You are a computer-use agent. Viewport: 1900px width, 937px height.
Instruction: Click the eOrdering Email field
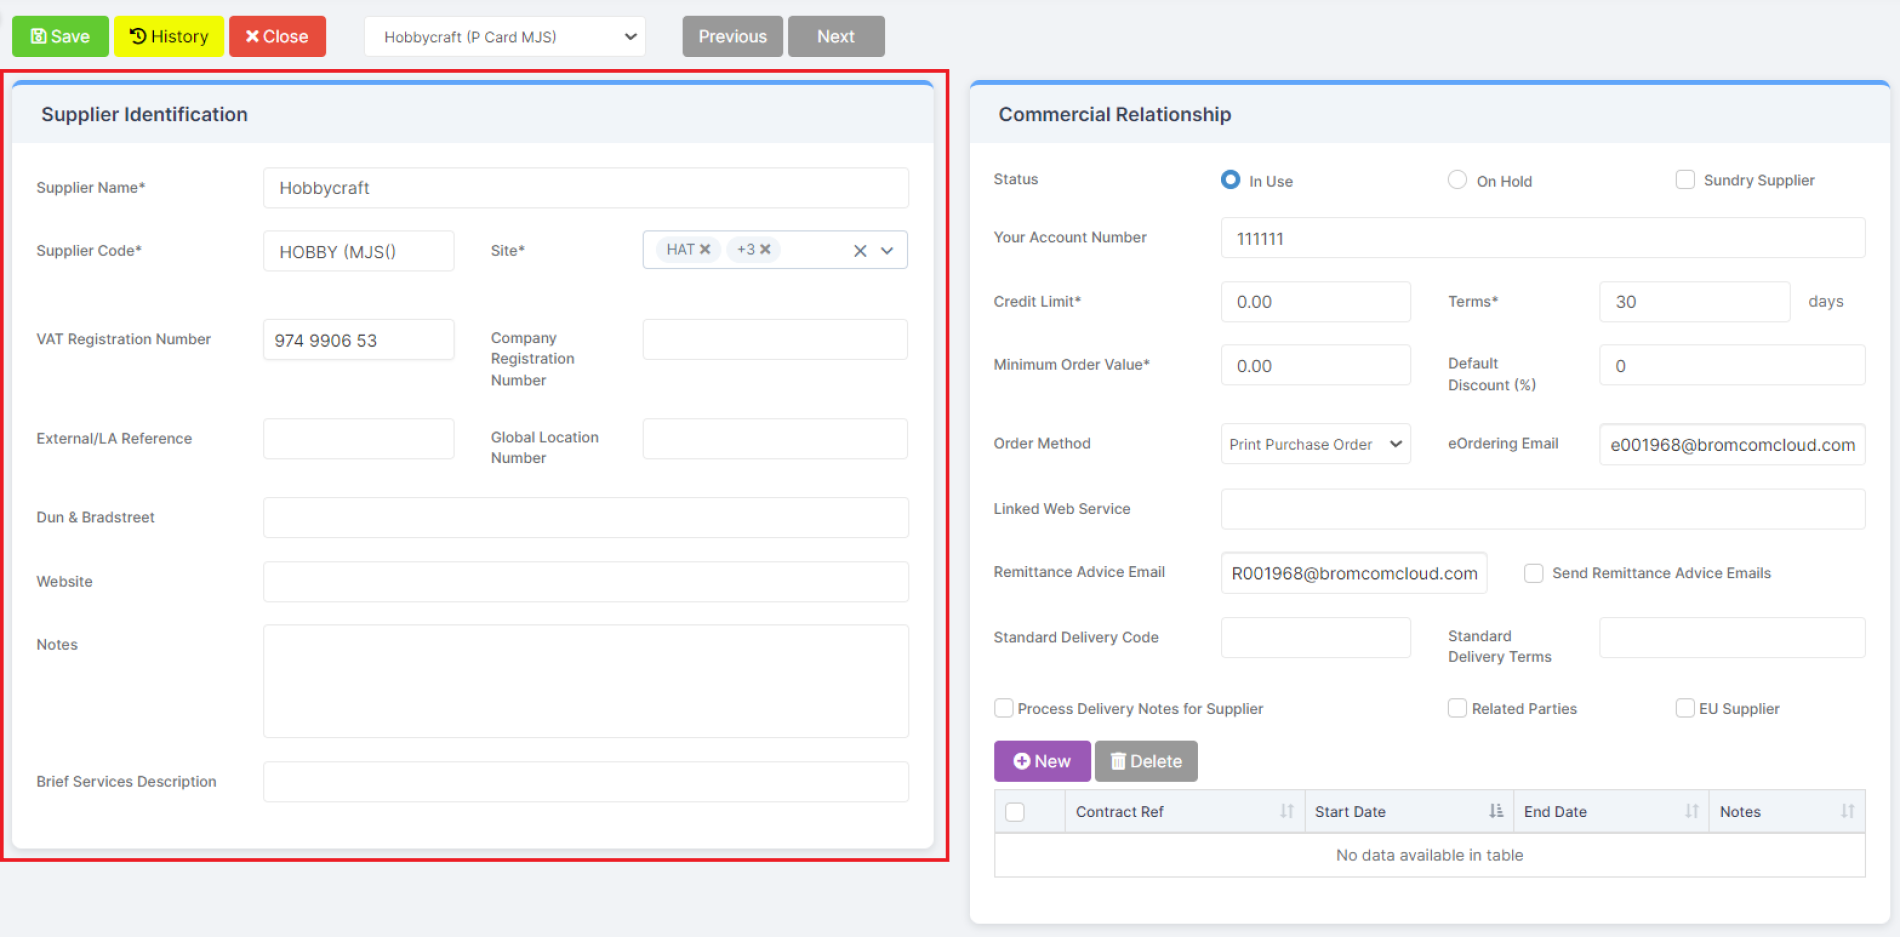point(1733,444)
